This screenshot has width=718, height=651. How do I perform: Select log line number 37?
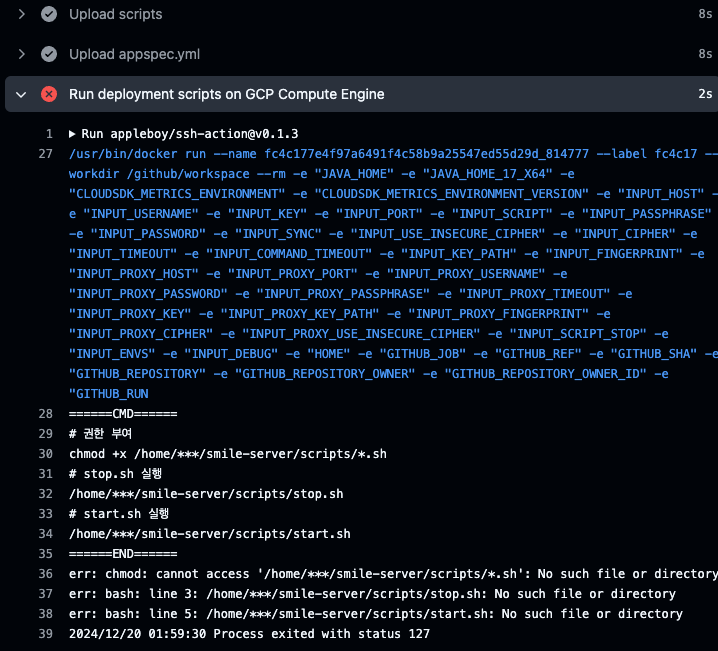click(46, 594)
